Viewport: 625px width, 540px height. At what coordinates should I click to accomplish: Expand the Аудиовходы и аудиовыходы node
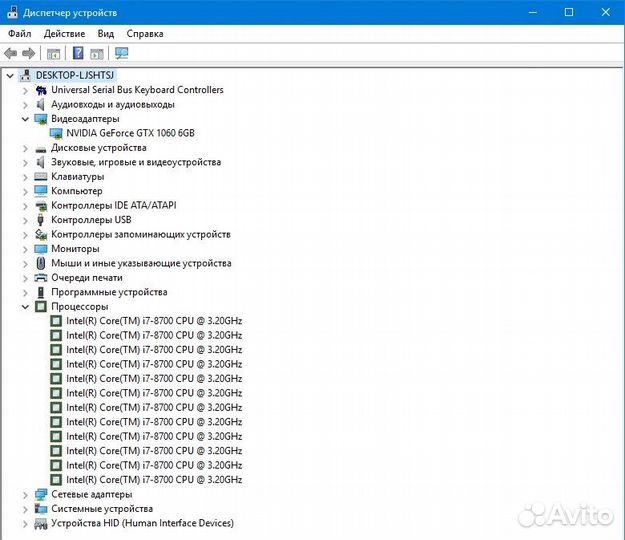[x=26, y=104]
